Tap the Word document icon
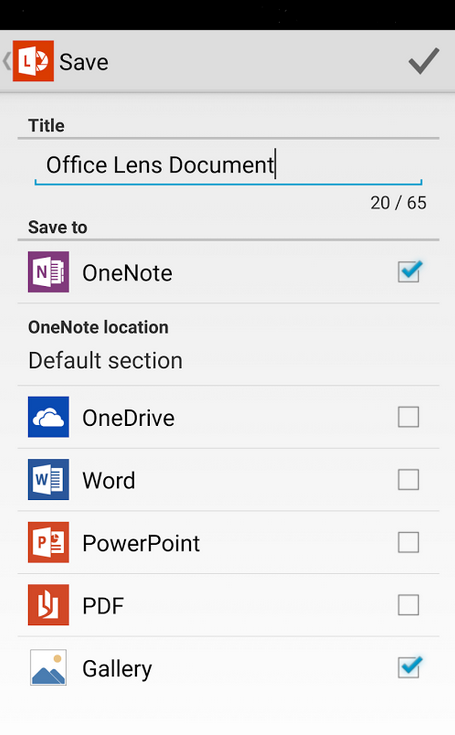The image size is (455, 735). [48, 480]
